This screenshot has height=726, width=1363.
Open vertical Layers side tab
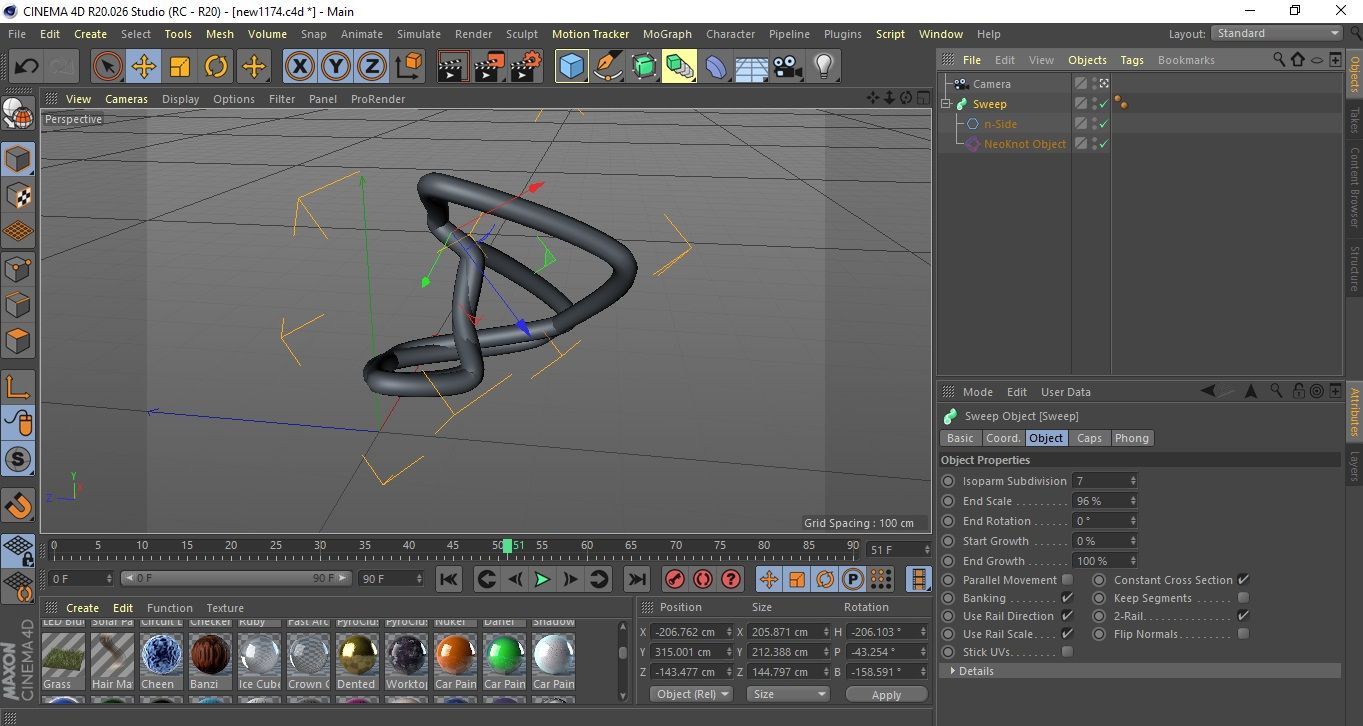tap(1354, 467)
